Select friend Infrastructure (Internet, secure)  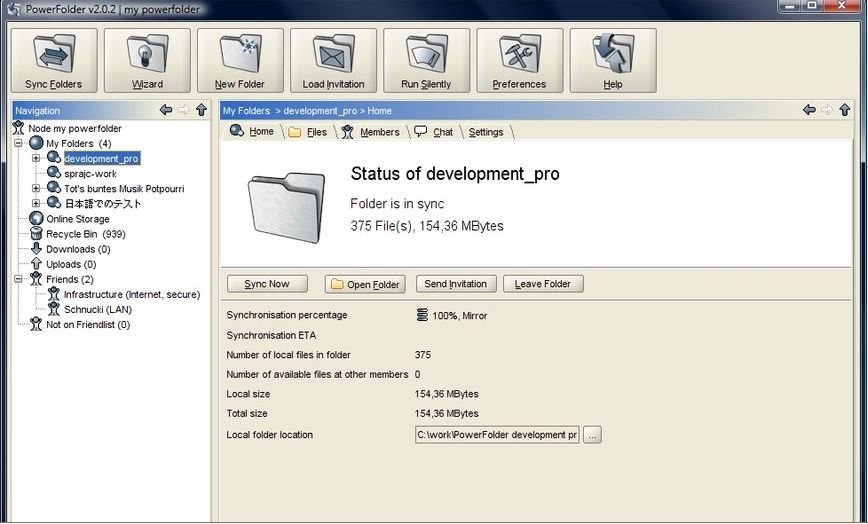132,294
